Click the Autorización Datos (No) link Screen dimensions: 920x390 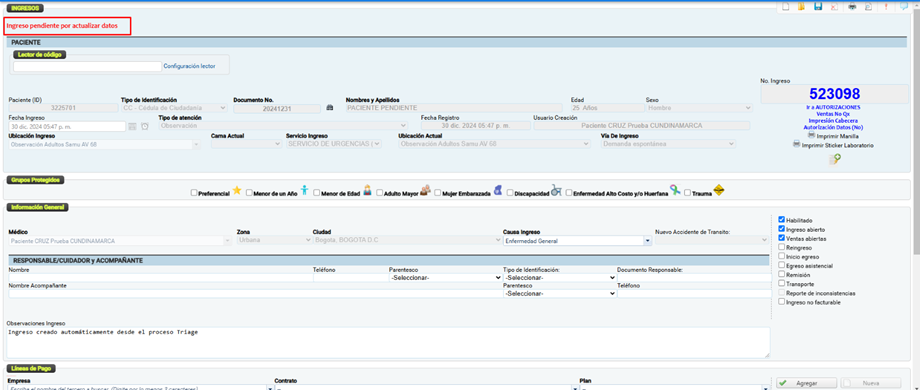[x=834, y=127]
